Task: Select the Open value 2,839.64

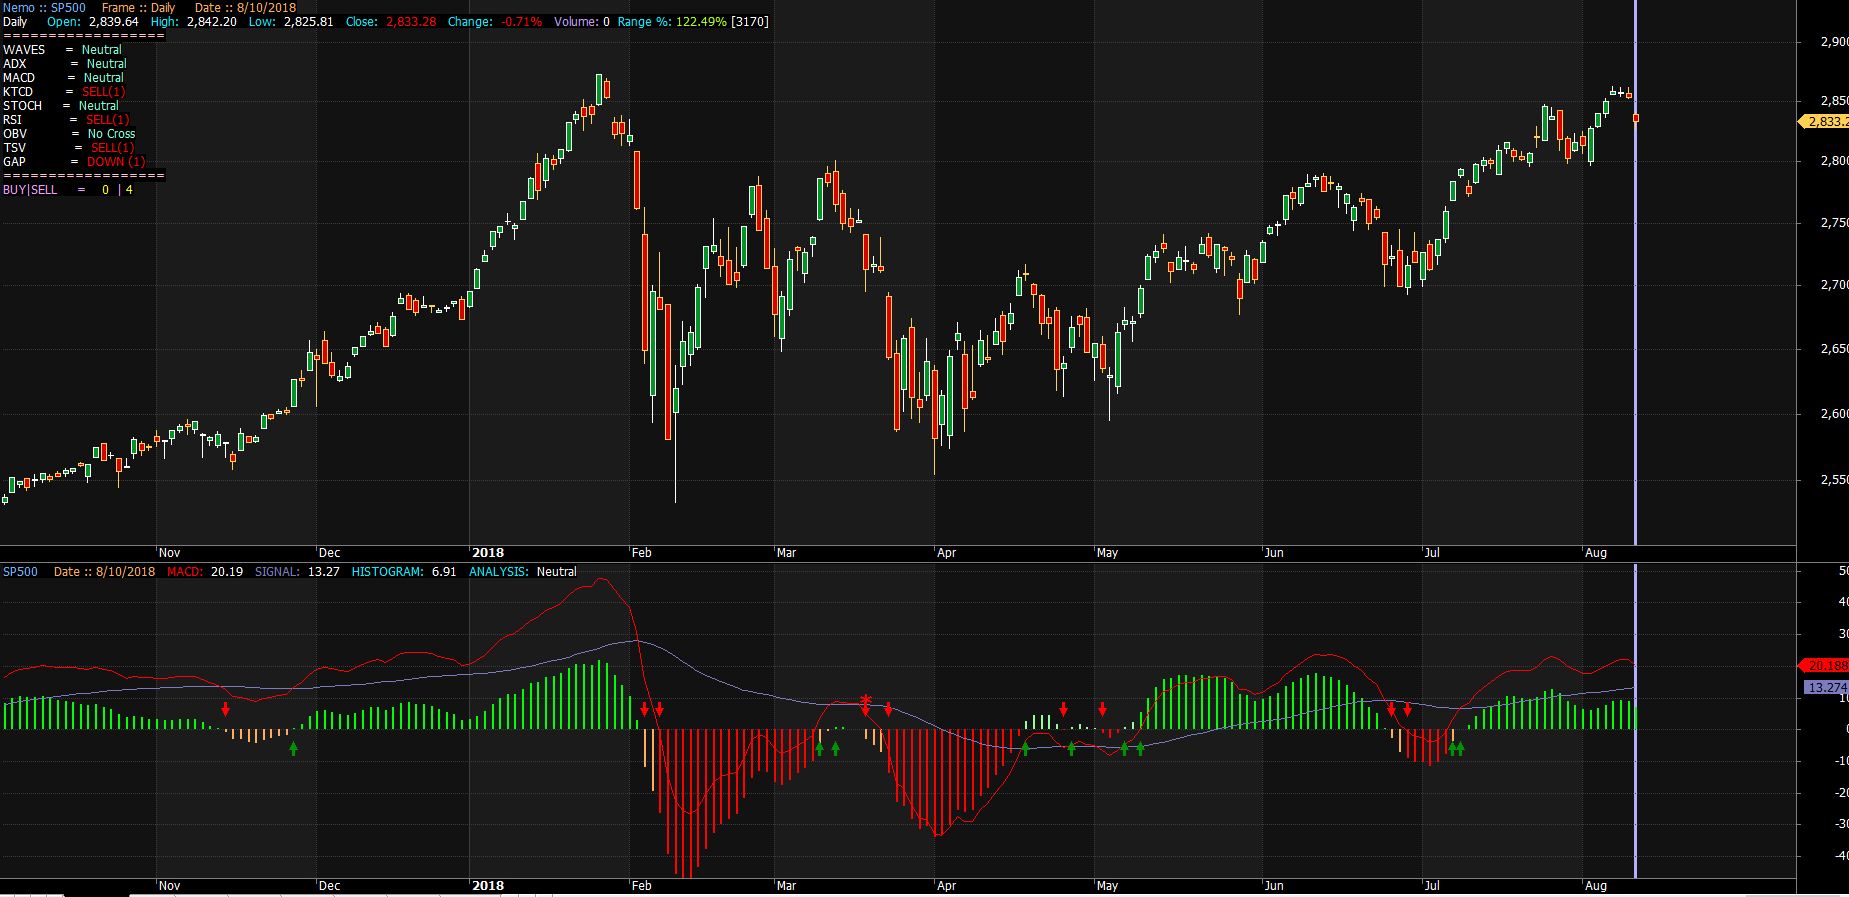Action: pos(113,21)
